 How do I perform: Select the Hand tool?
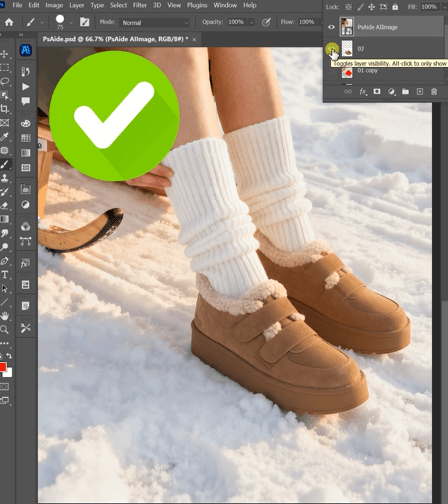(x=4, y=316)
